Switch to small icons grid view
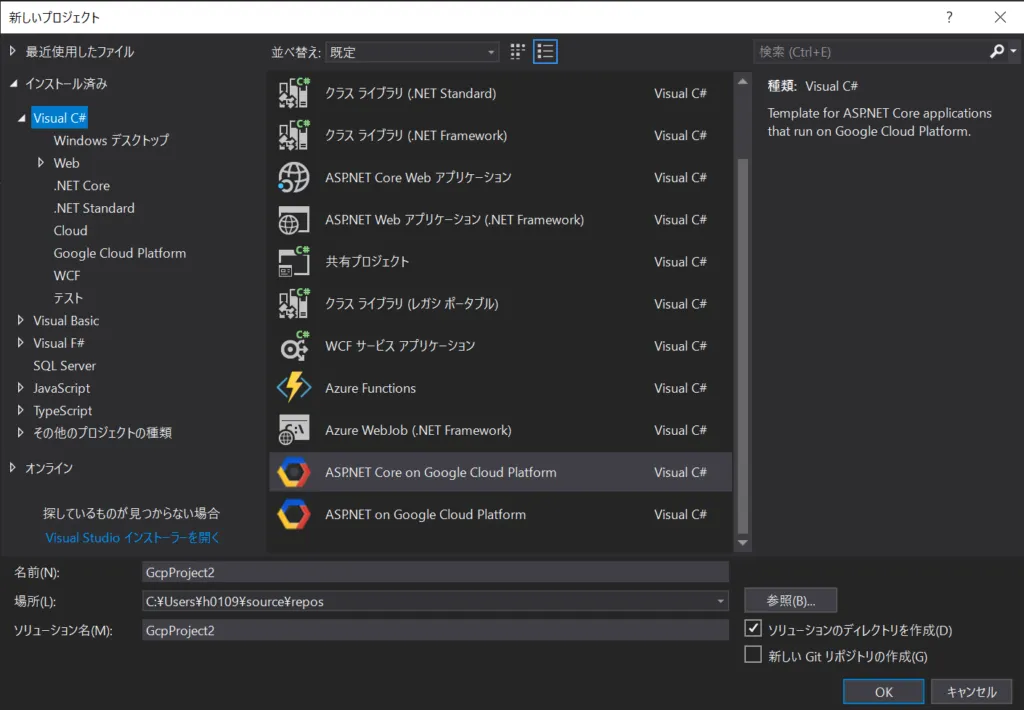Viewport: 1024px width, 710px height. point(517,52)
